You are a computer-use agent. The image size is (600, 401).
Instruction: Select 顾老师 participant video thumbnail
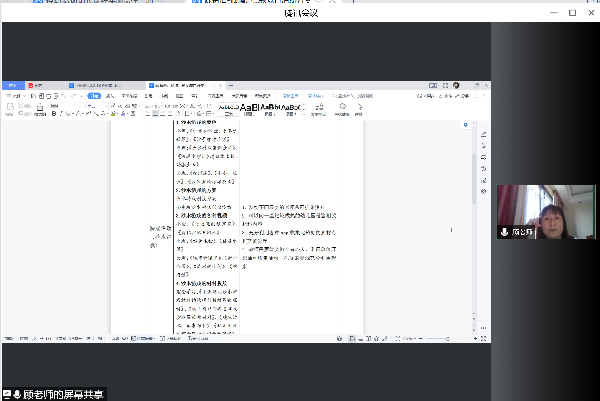pos(546,212)
